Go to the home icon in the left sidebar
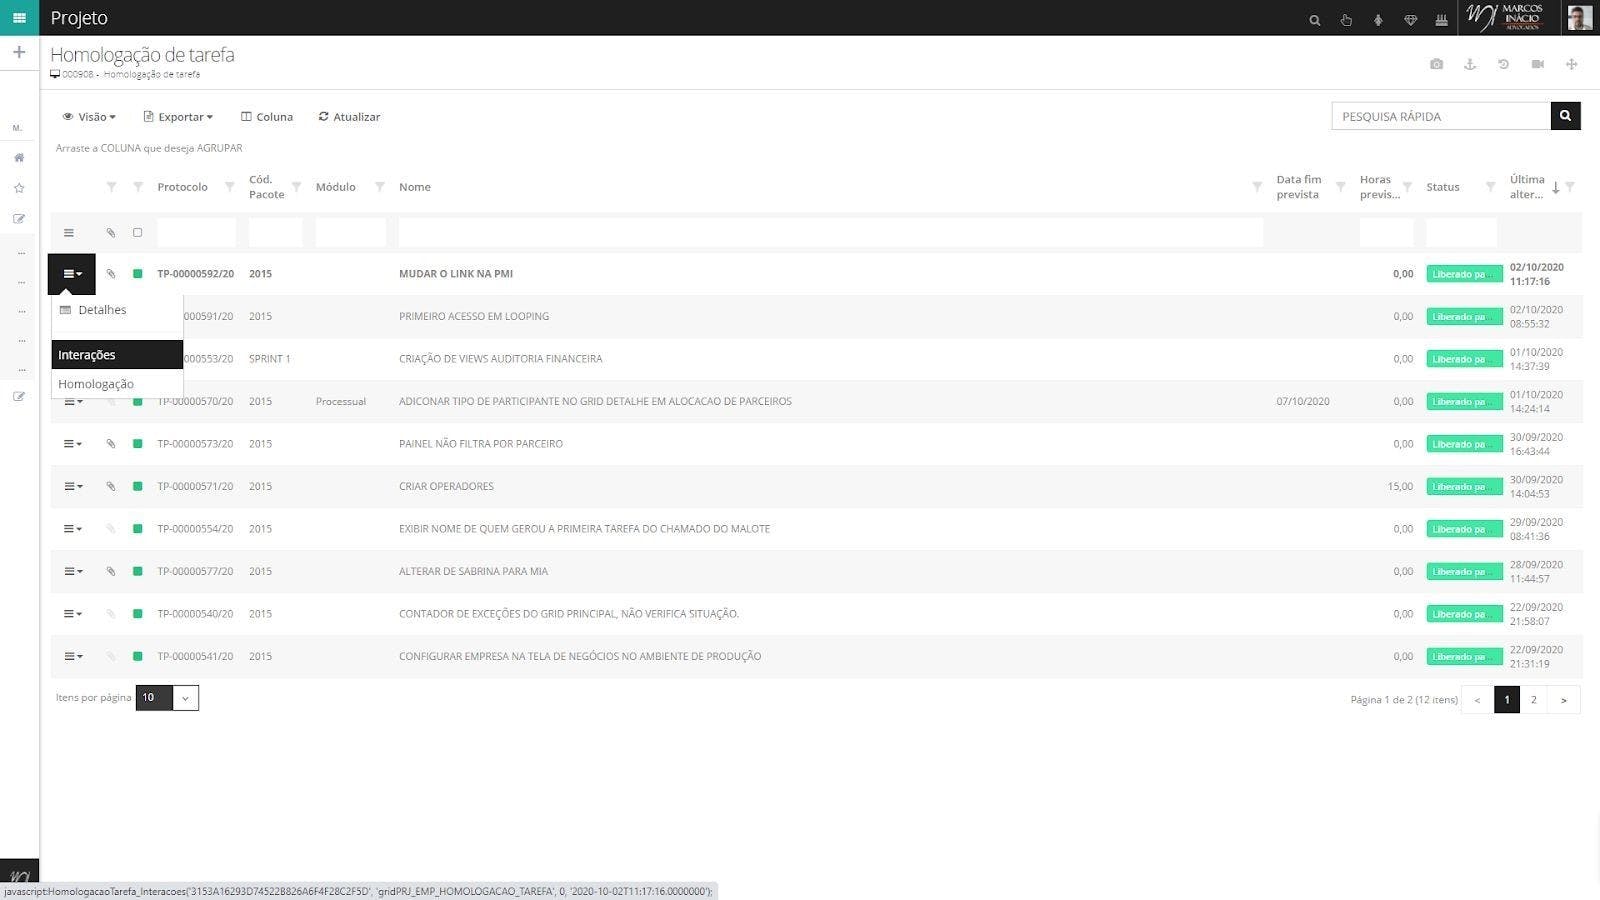This screenshot has width=1600, height=900. click(x=19, y=158)
